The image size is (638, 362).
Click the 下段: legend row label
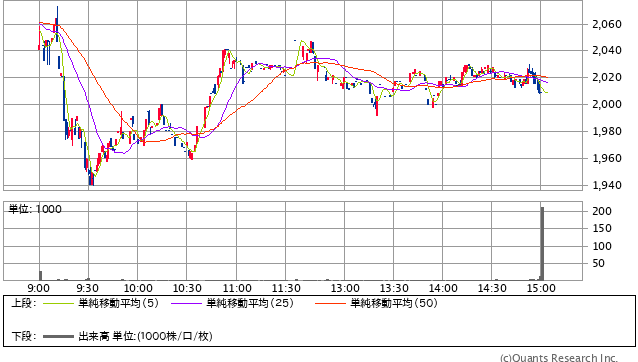pyautogui.click(x=24, y=336)
